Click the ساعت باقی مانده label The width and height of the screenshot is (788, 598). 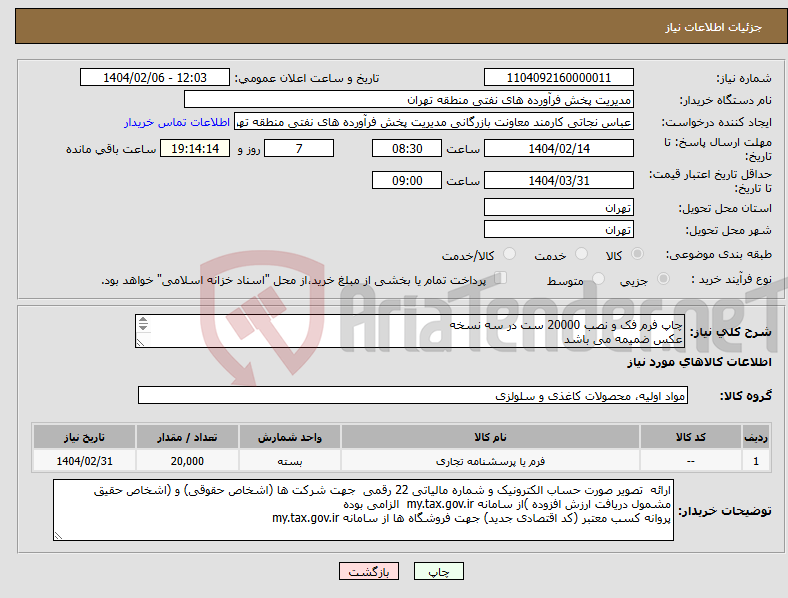tap(111, 149)
